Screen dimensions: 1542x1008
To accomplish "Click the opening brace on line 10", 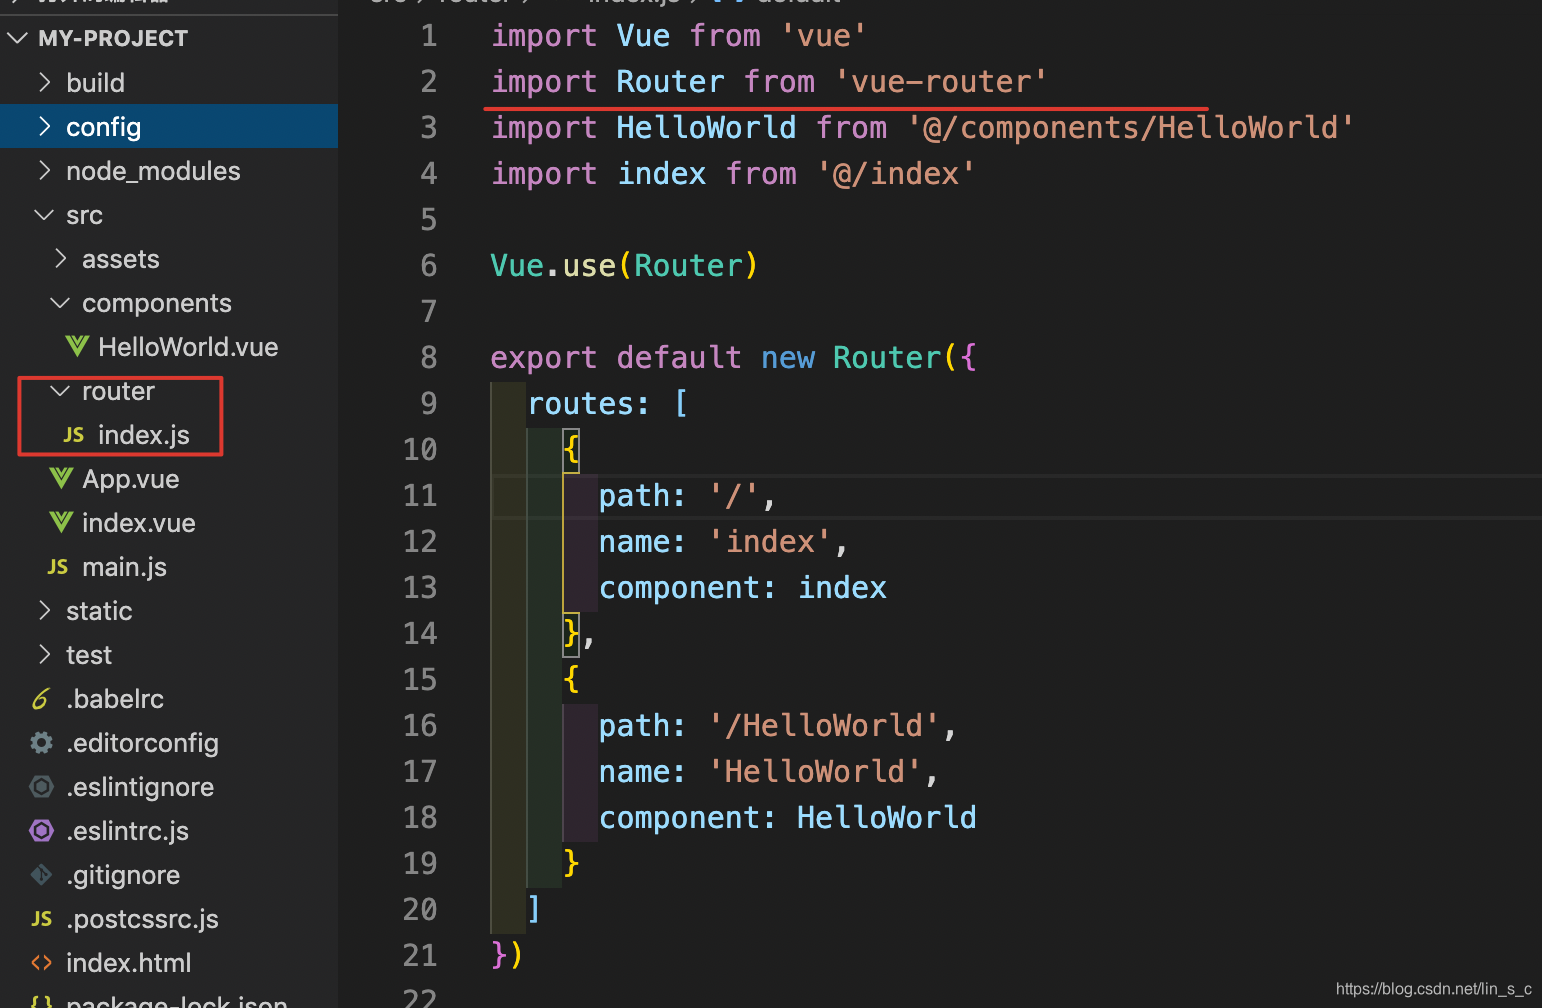I will tap(571, 449).
